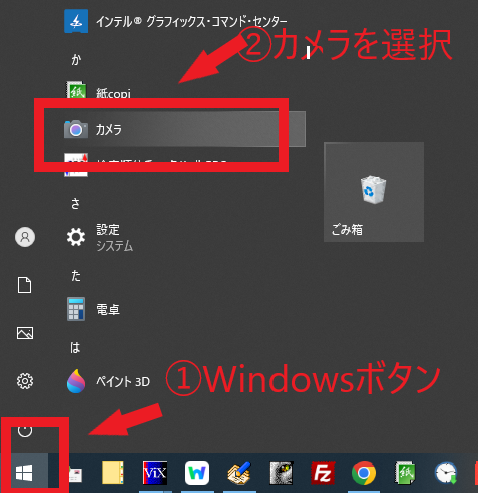Open Settings gear in Start sidebar

[25, 381]
